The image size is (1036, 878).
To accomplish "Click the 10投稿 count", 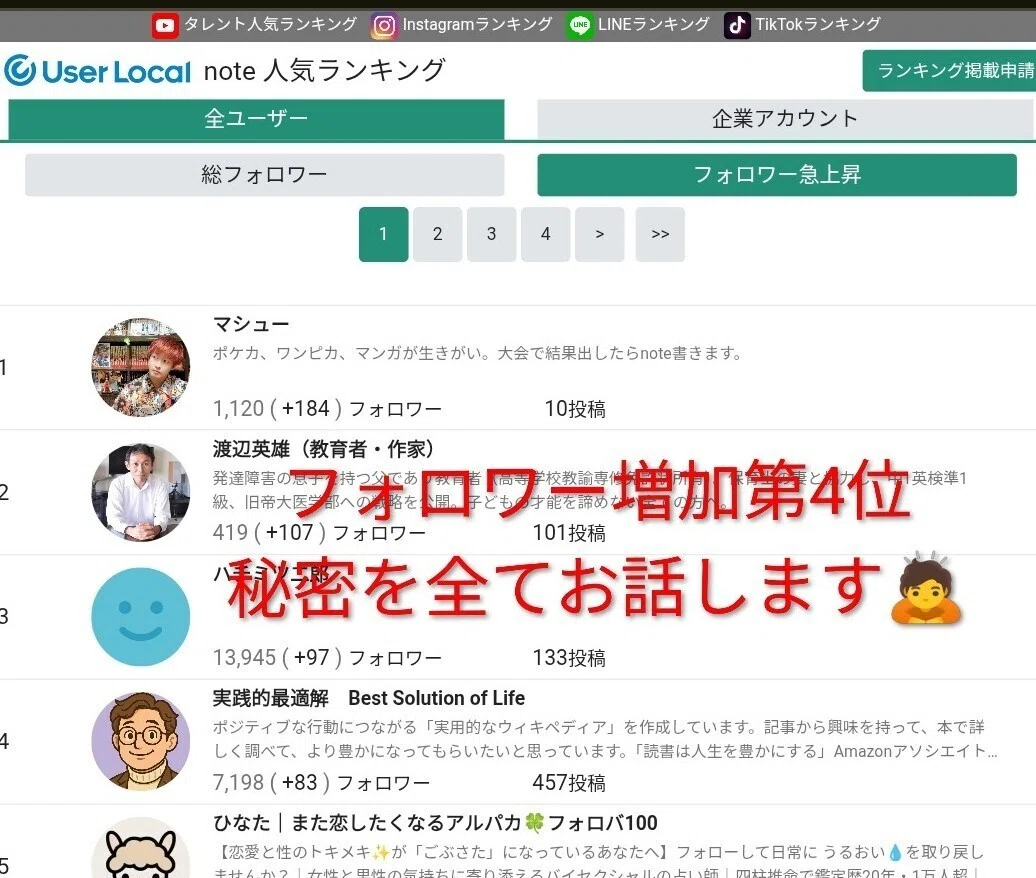I will [575, 409].
